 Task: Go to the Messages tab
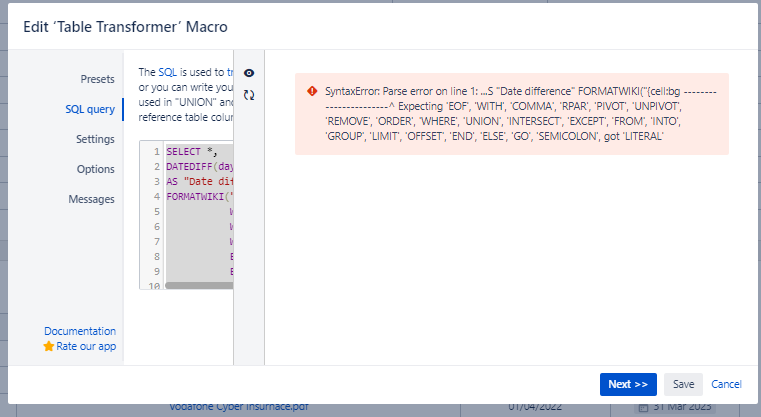click(91, 200)
